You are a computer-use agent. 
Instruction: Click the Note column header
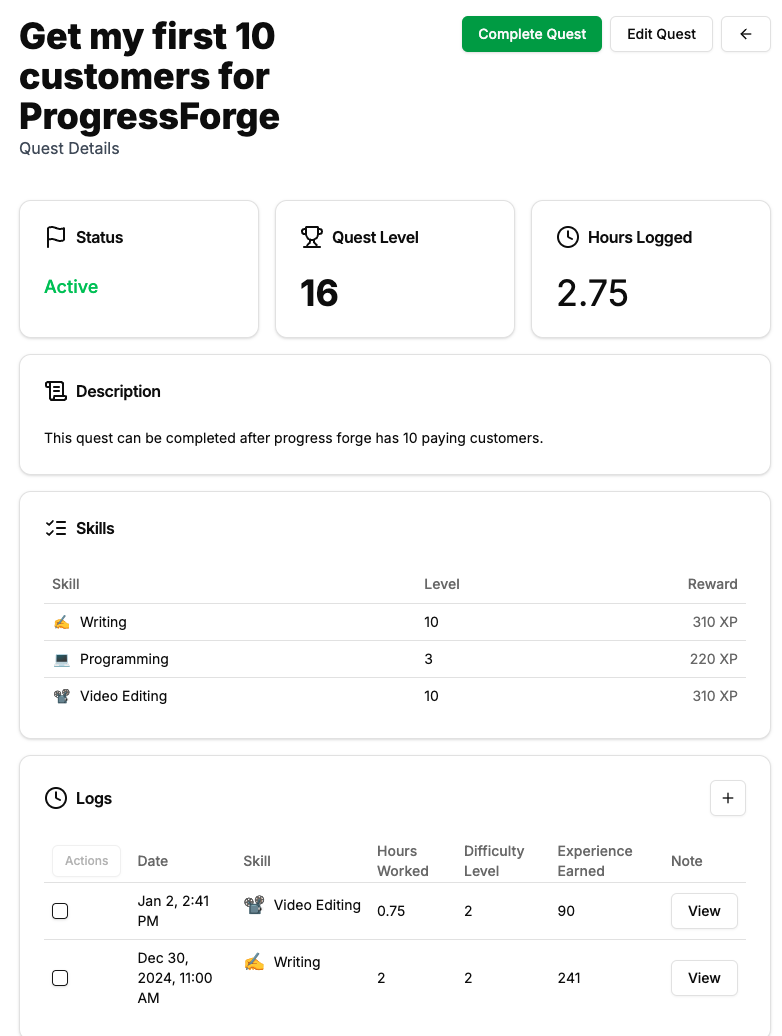pos(687,861)
